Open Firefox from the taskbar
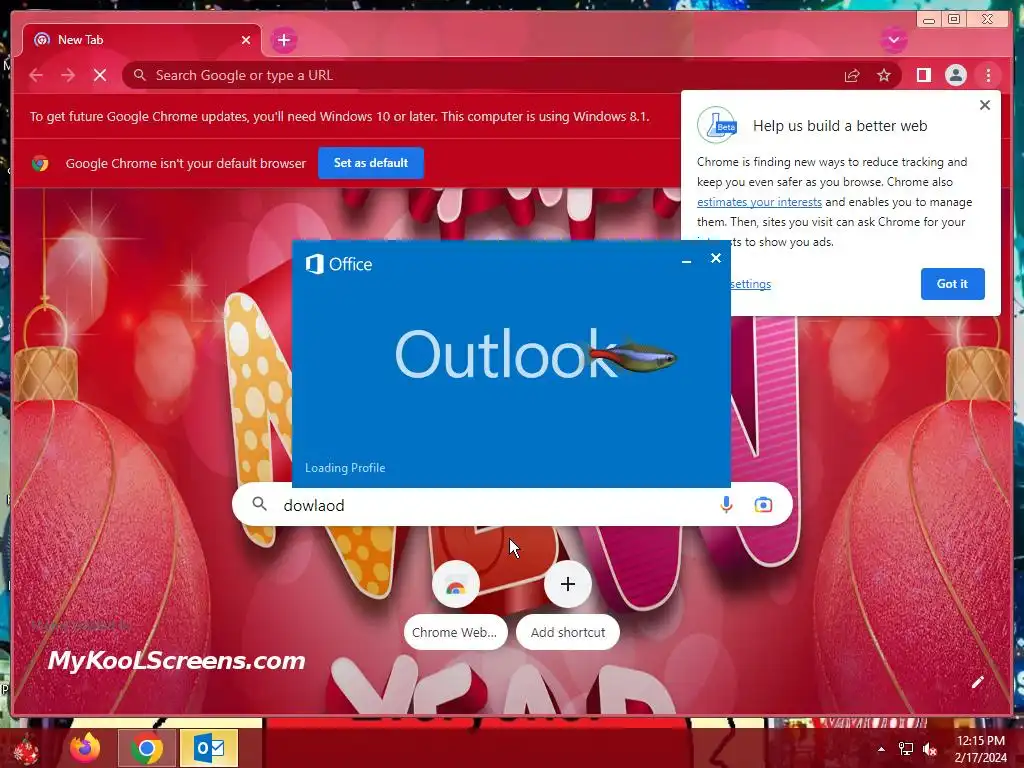This screenshot has height=768, width=1024. (x=86, y=748)
